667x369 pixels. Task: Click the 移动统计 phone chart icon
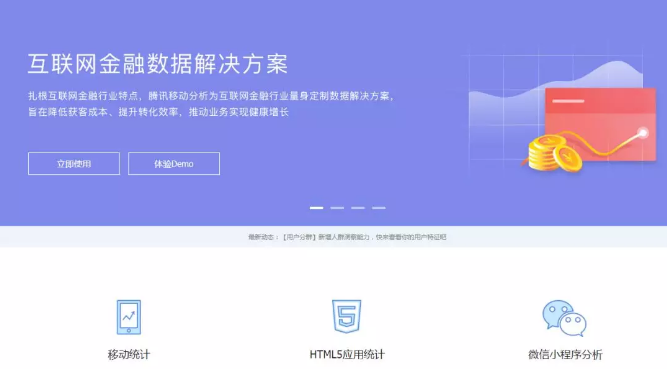[128, 317]
